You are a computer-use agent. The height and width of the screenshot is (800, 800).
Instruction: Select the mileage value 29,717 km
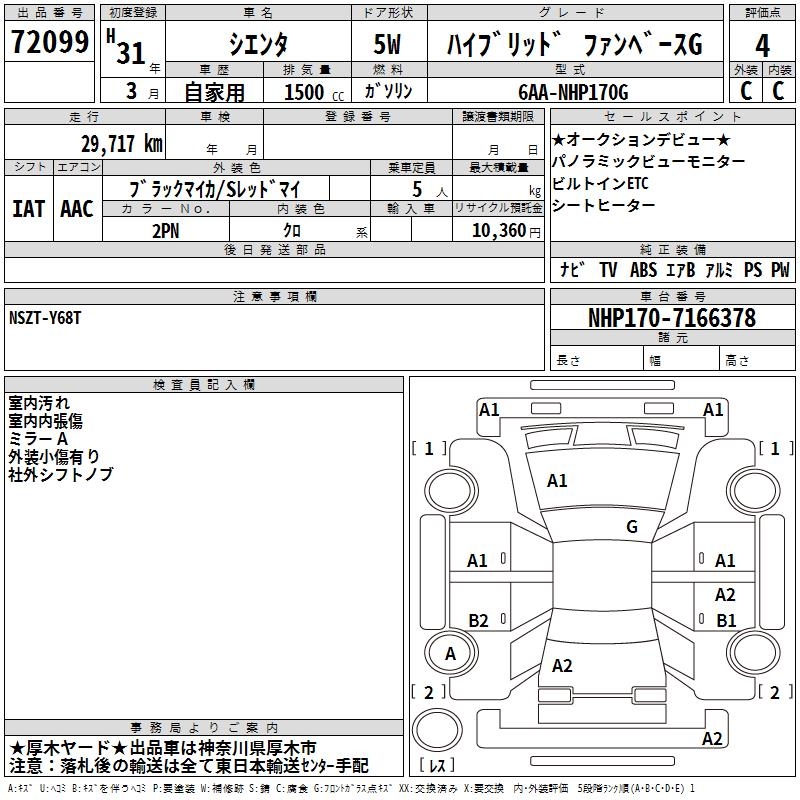pyautogui.click(x=122, y=144)
